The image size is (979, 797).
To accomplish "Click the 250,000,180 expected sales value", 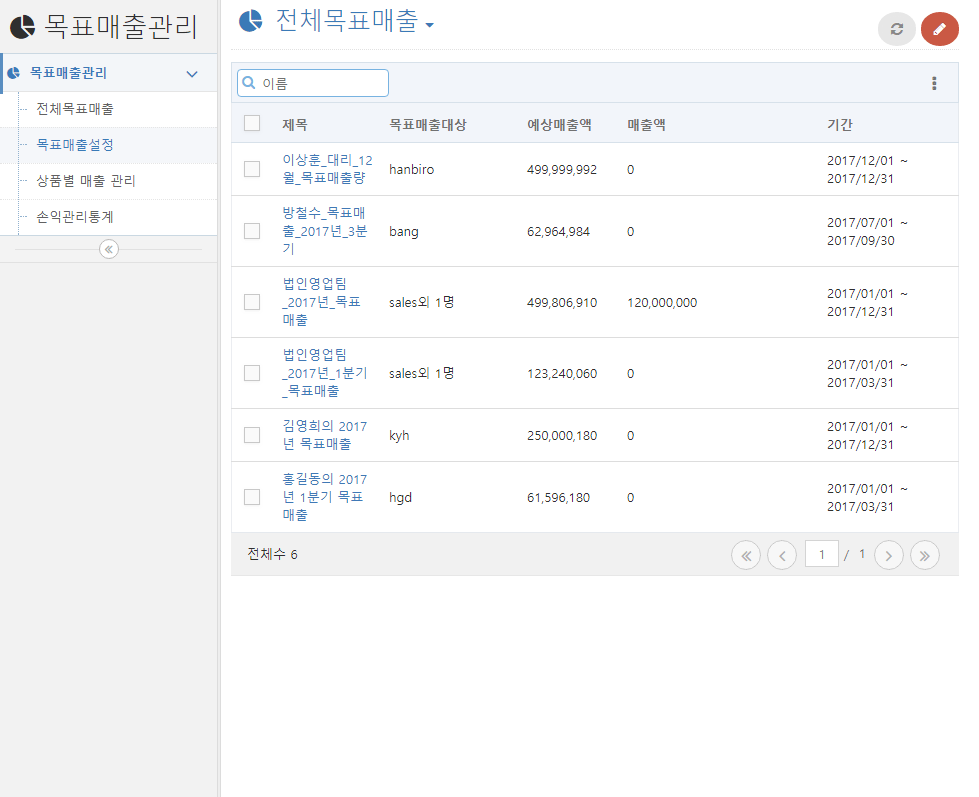I will (562, 436).
